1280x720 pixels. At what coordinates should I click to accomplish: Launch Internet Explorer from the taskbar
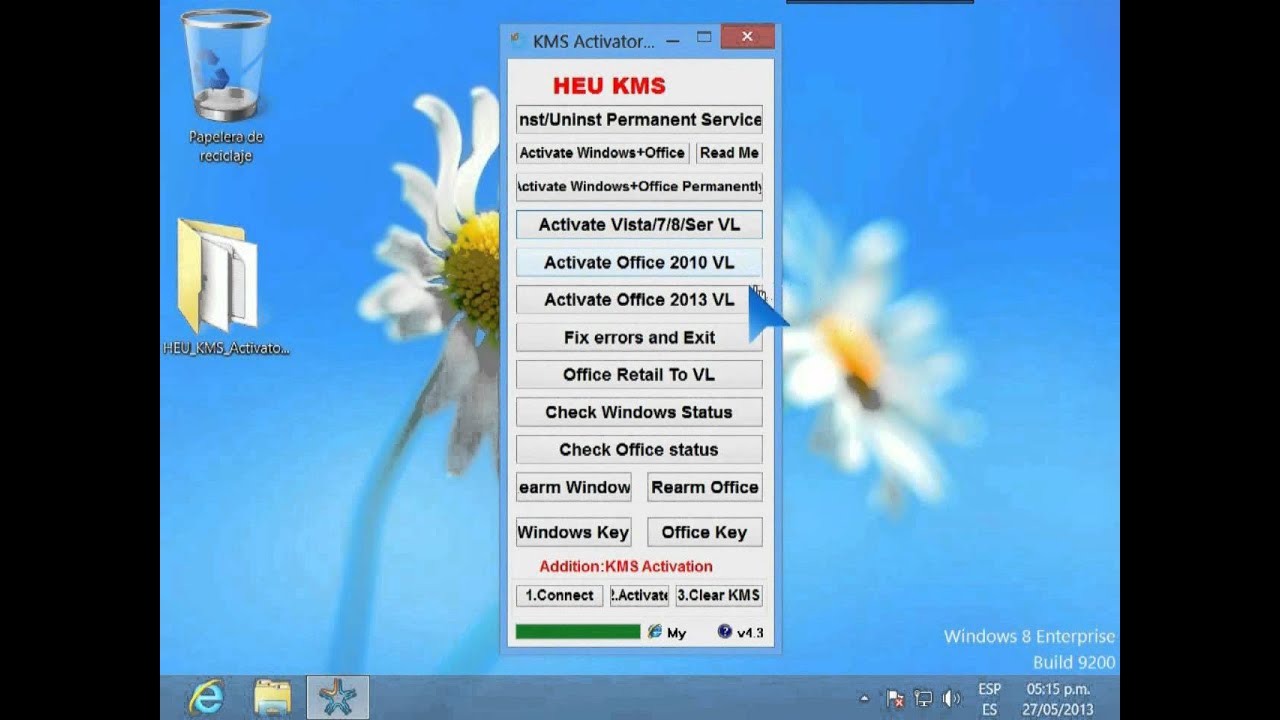tap(207, 697)
